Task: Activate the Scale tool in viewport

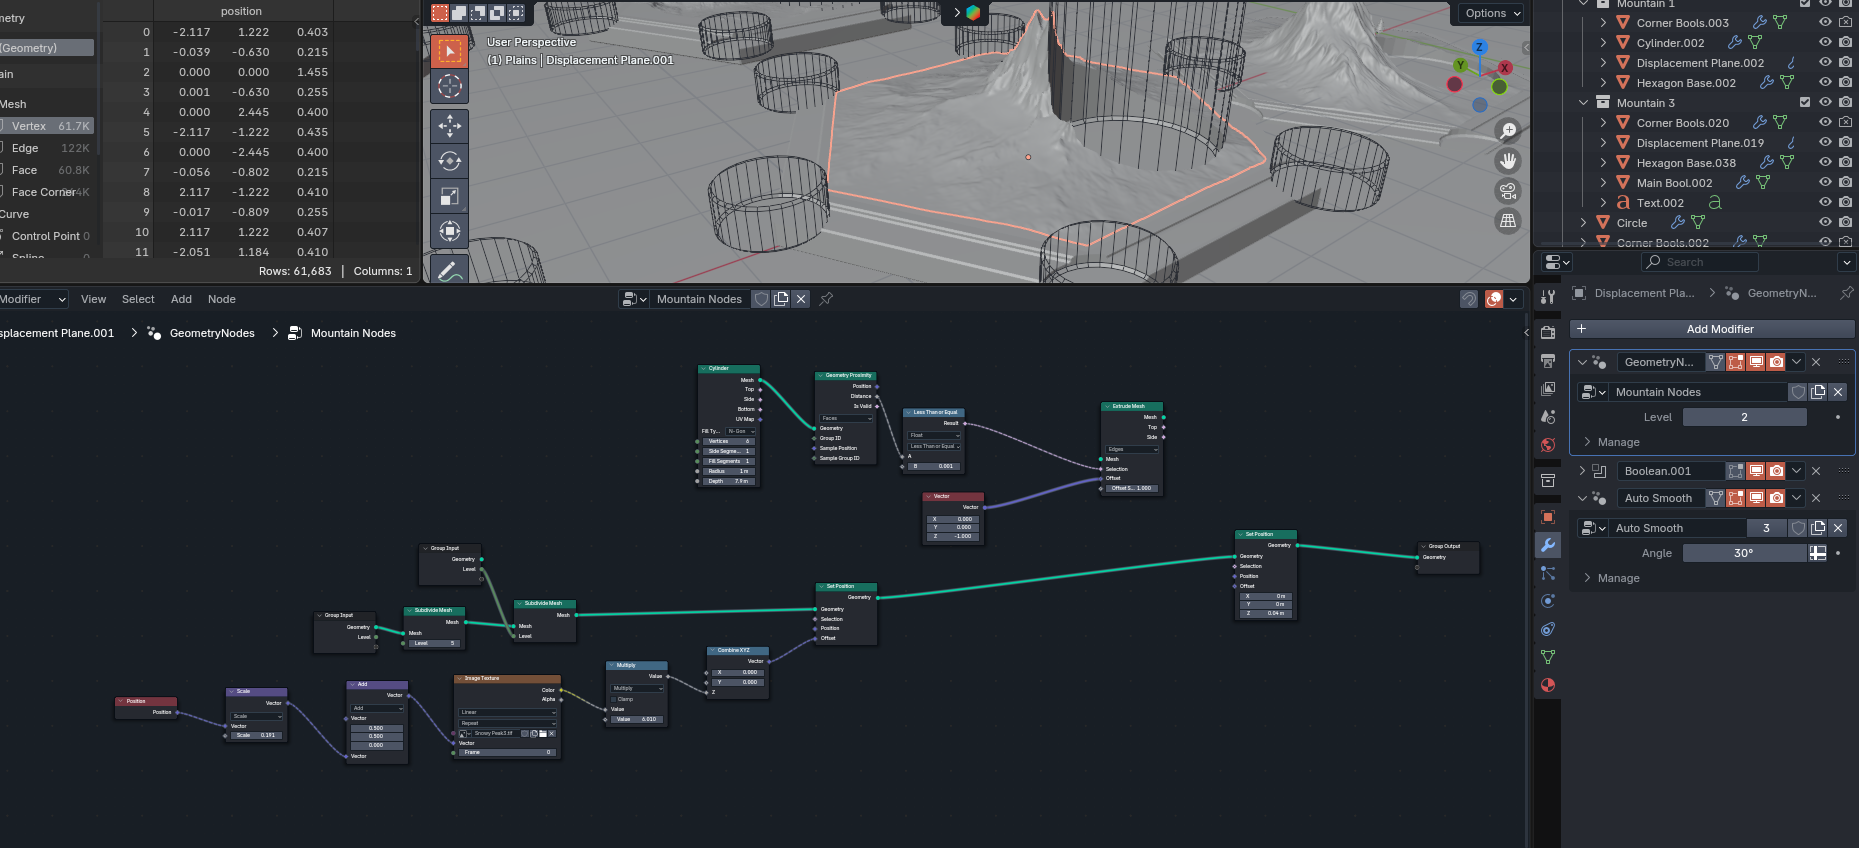Action: click(x=449, y=197)
